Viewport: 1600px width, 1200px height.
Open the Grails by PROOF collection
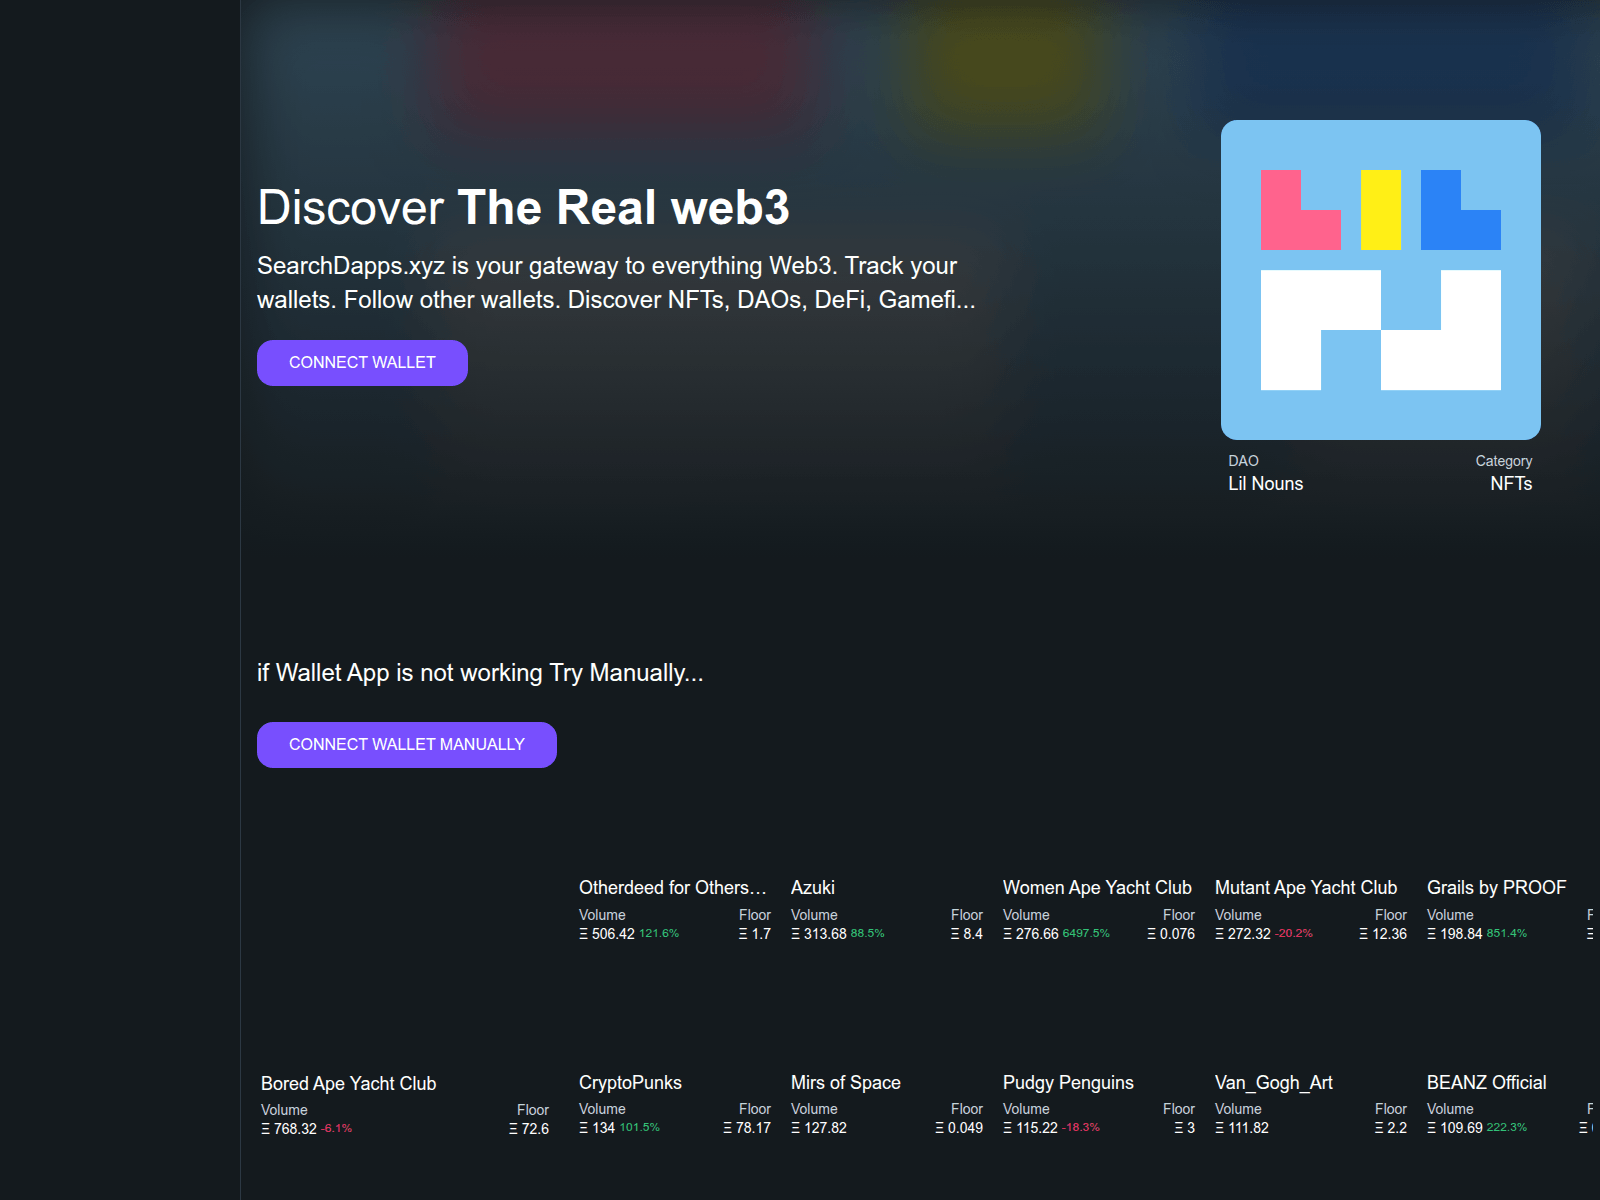1497,887
